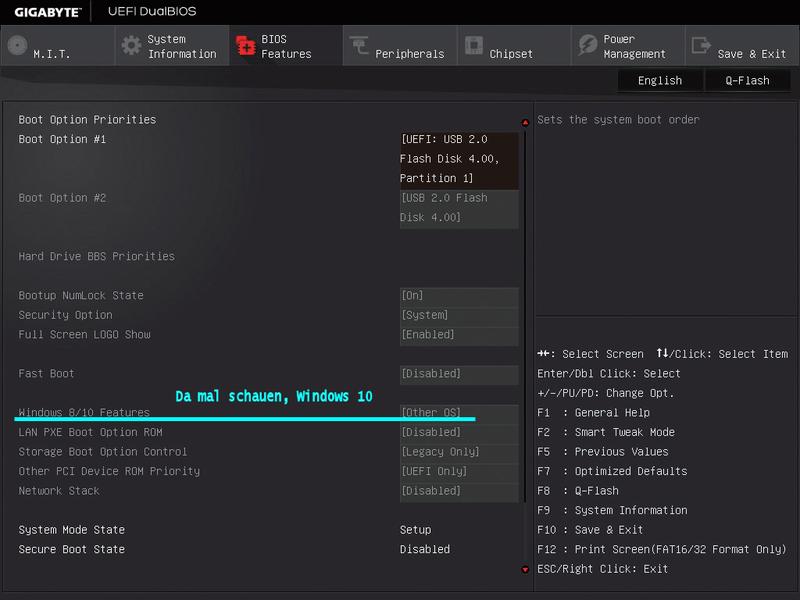Click the English language button
Screen dimensions: 800x600
click(x=660, y=81)
